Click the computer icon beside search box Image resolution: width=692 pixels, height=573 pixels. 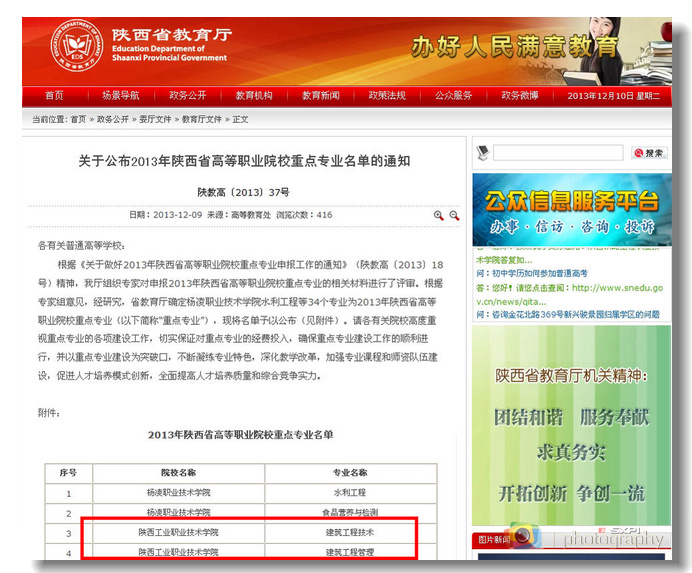(x=482, y=152)
